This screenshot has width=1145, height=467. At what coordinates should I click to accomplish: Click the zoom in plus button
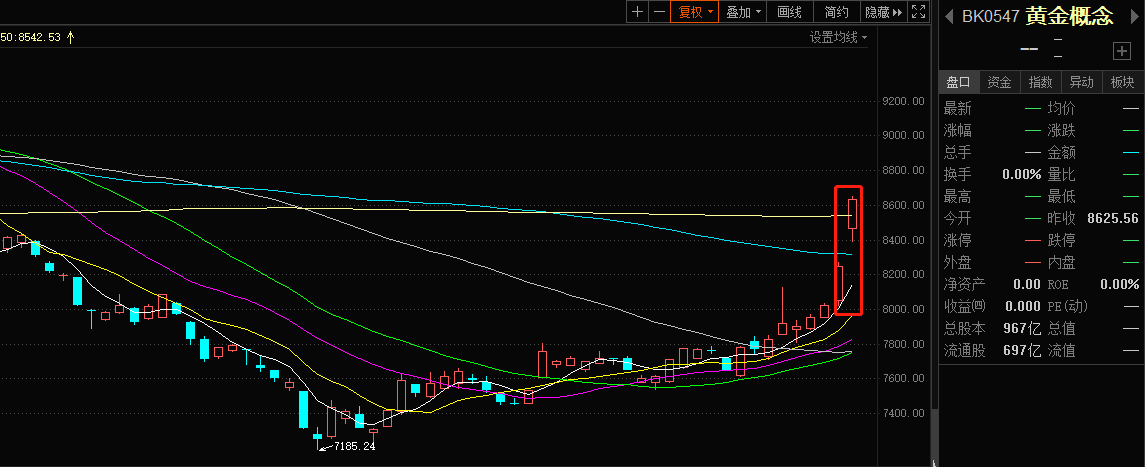(x=638, y=12)
